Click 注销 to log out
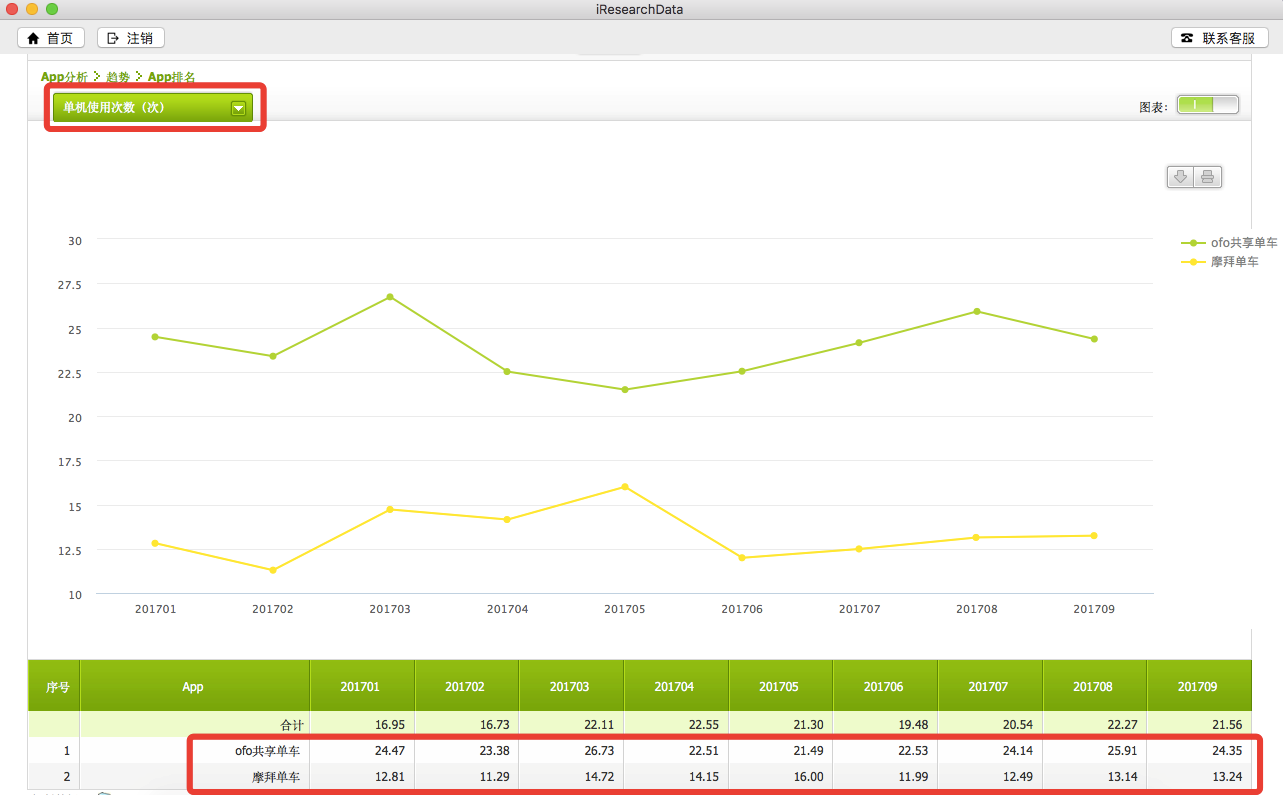The height and width of the screenshot is (795, 1283). (x=130, y=38)
